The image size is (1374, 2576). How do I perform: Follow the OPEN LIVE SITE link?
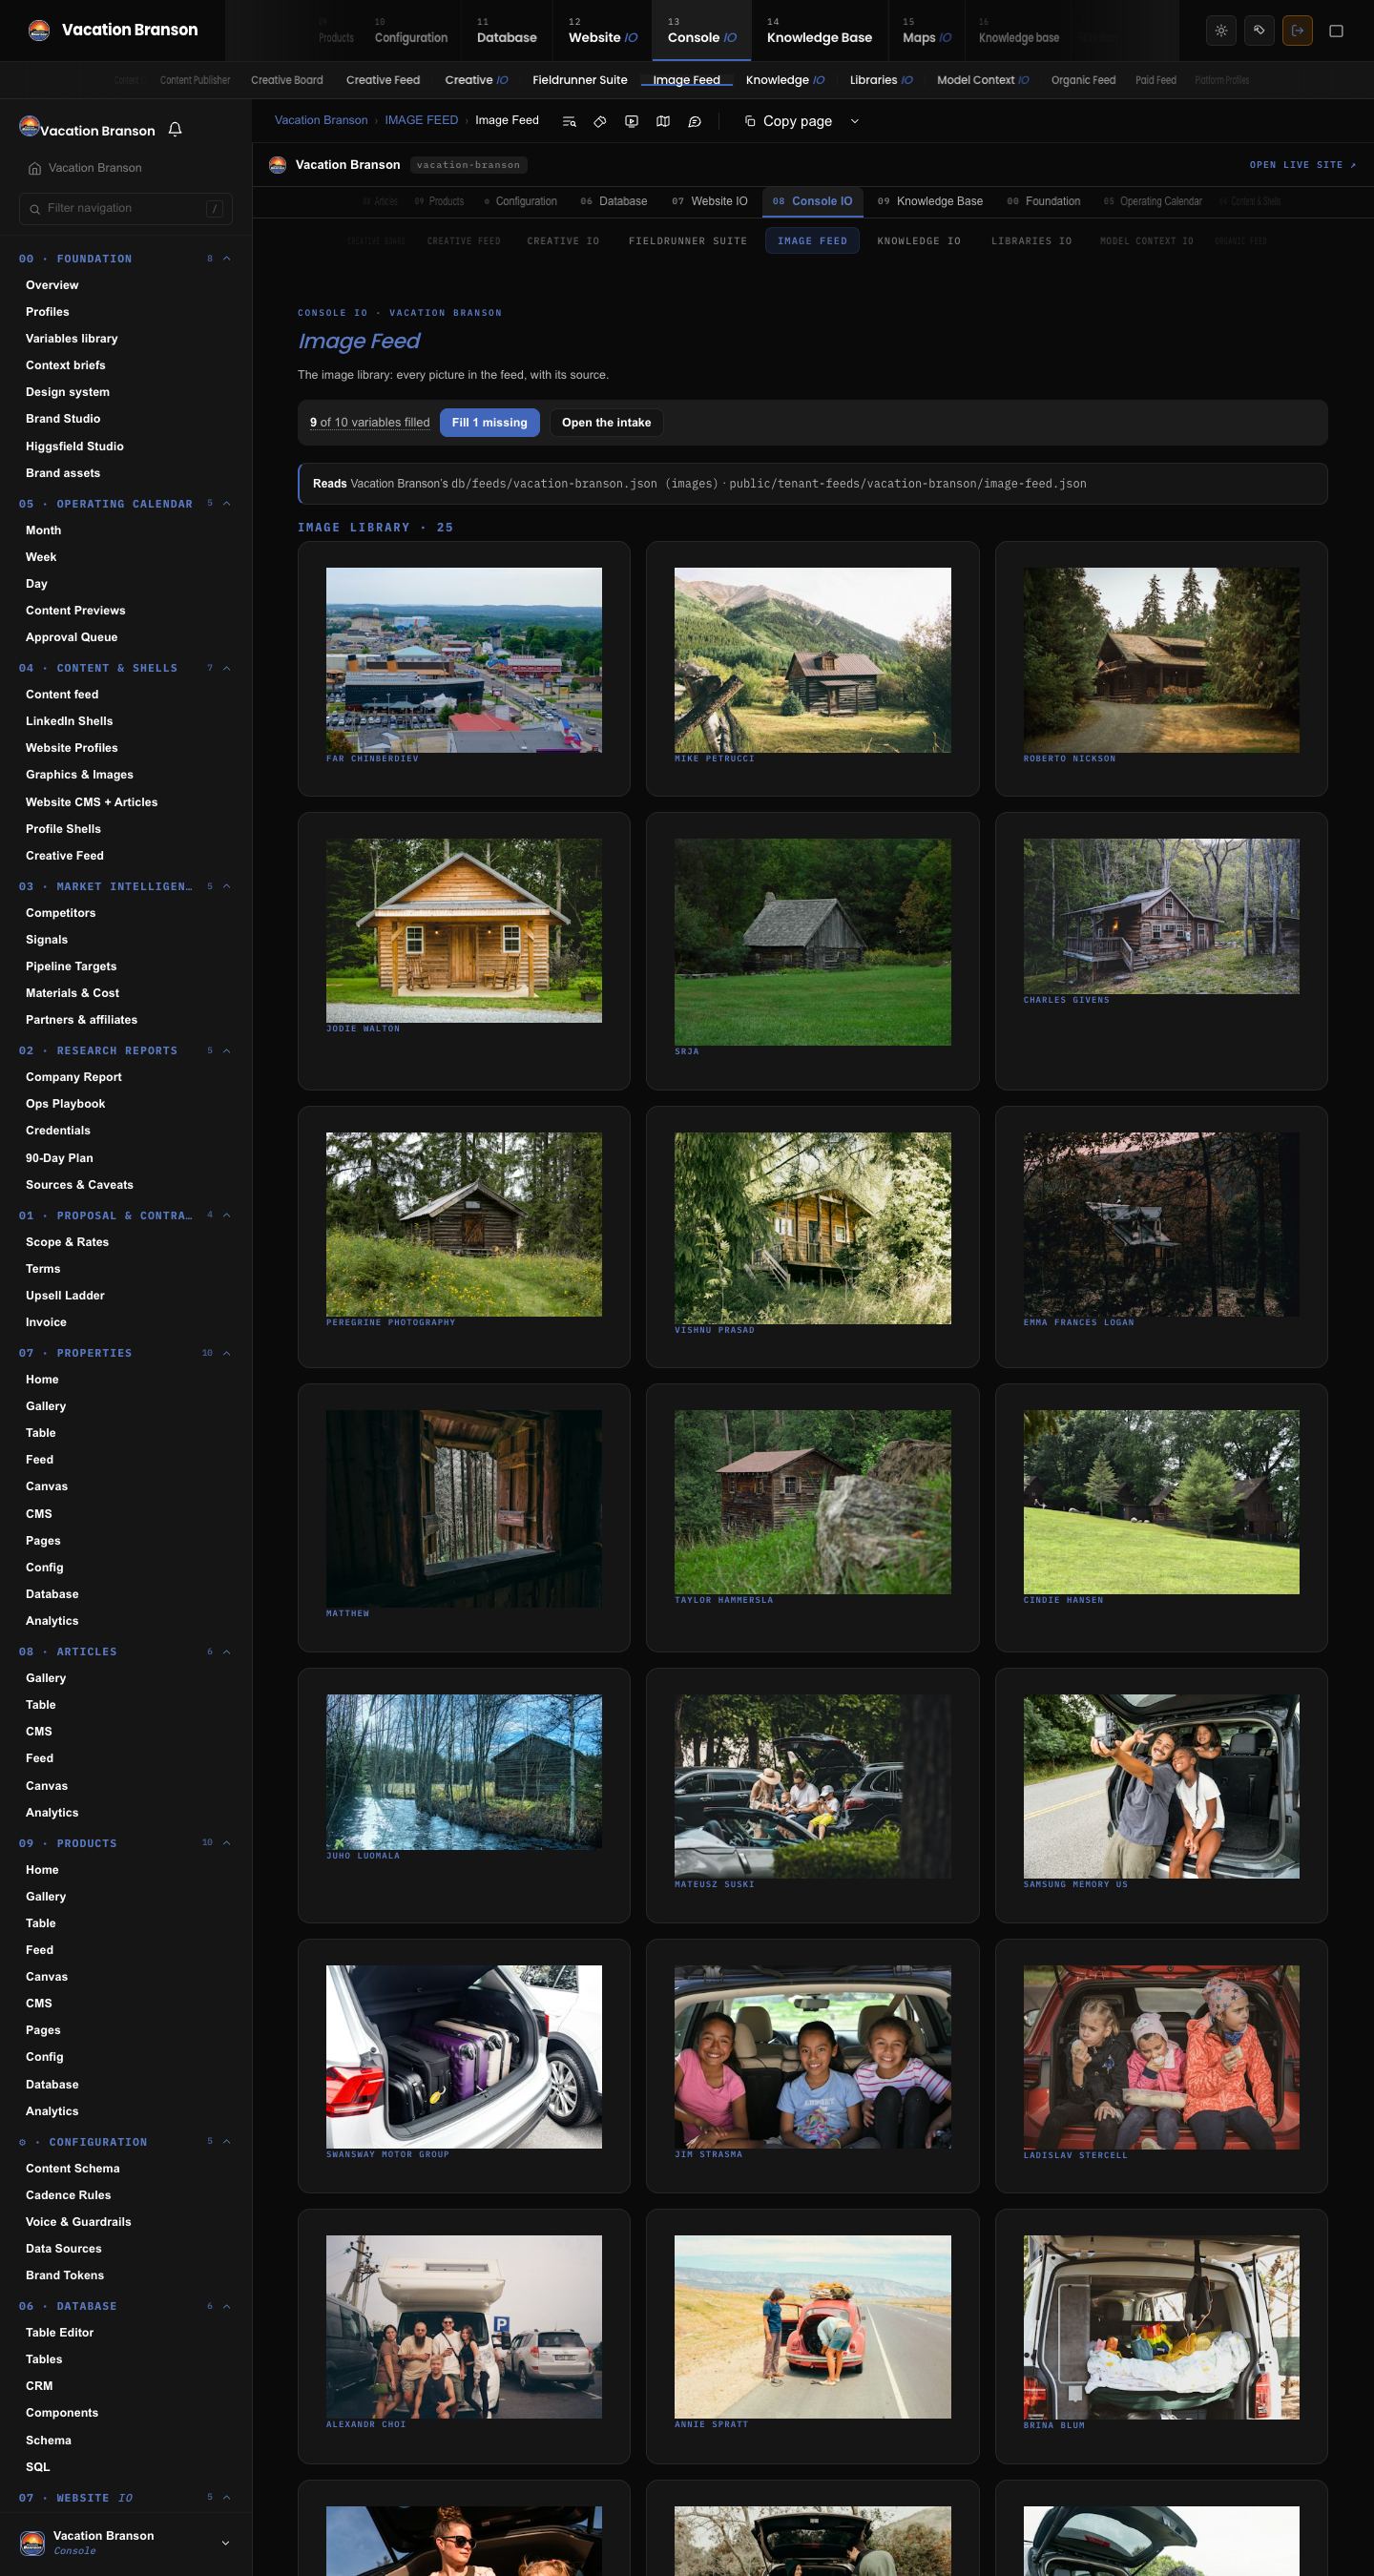pyautogui.click(x=1302, y=165)
